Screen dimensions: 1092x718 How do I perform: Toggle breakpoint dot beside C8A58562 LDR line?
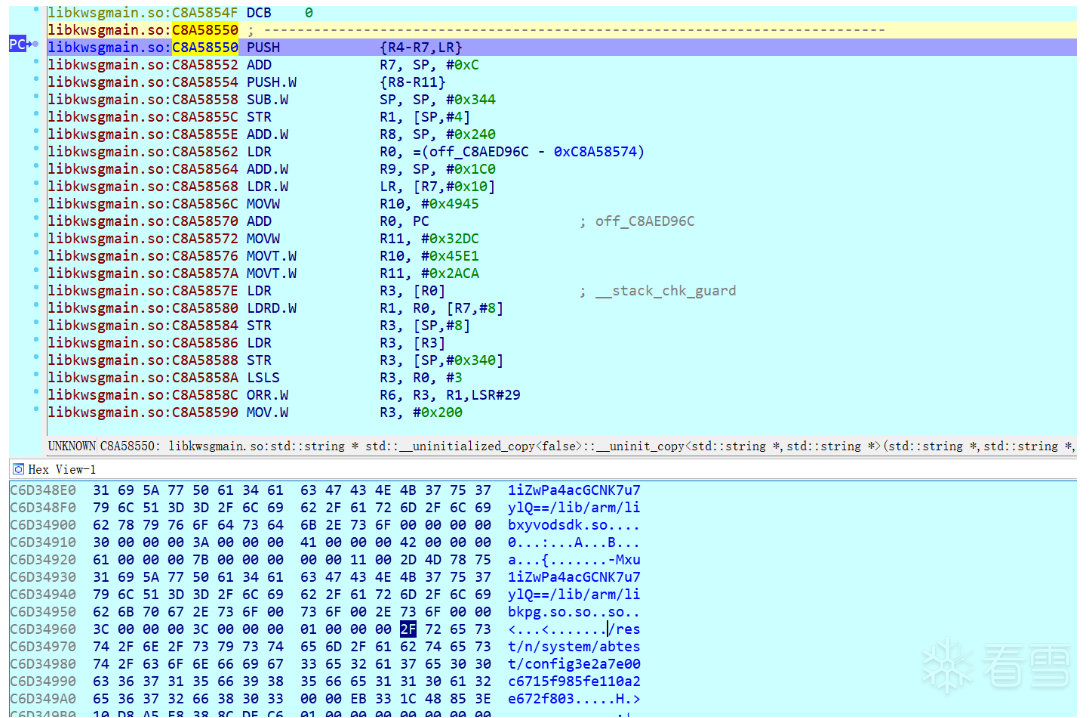pos(36,149)
